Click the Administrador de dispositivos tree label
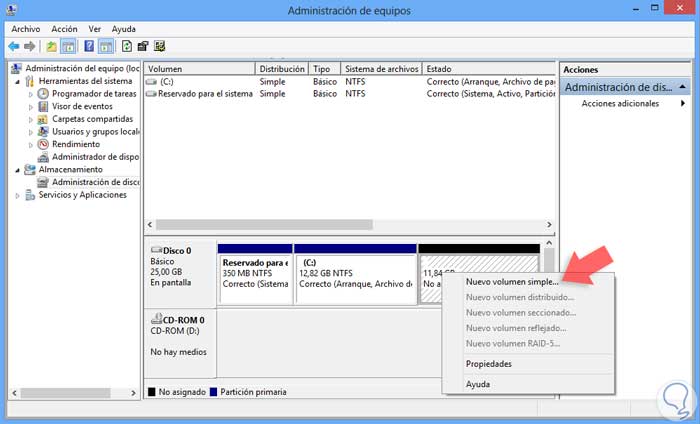 click(x=96, y=157)
